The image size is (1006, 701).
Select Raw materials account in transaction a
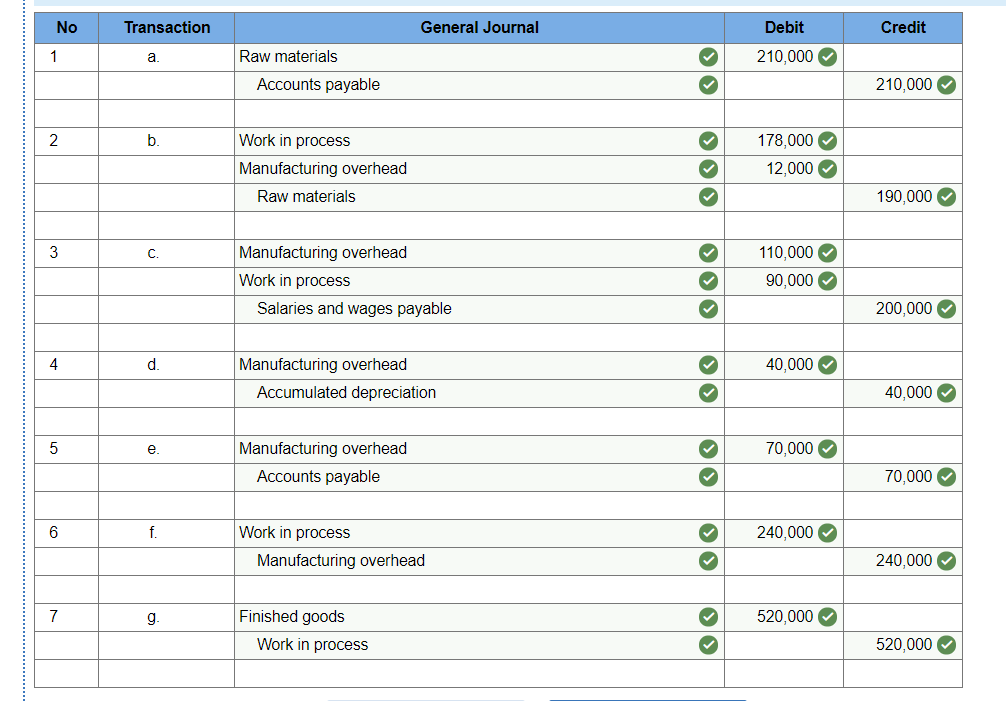click(479, 57)
